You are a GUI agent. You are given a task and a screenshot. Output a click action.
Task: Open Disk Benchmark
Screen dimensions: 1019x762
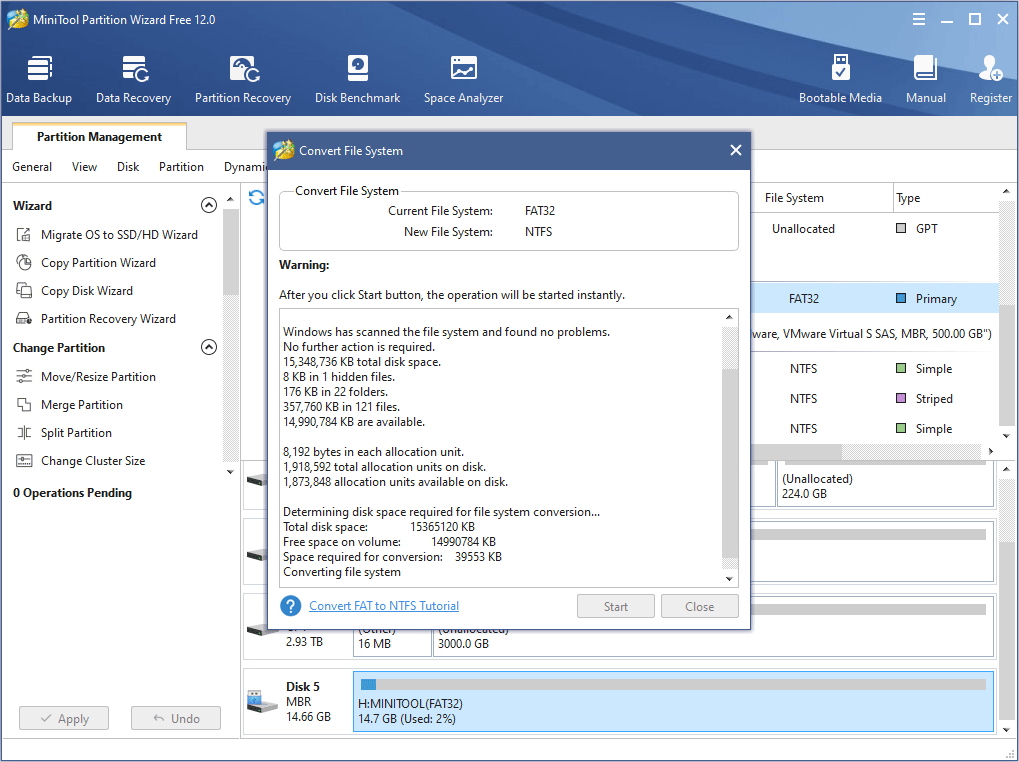[x=357, y=79]
